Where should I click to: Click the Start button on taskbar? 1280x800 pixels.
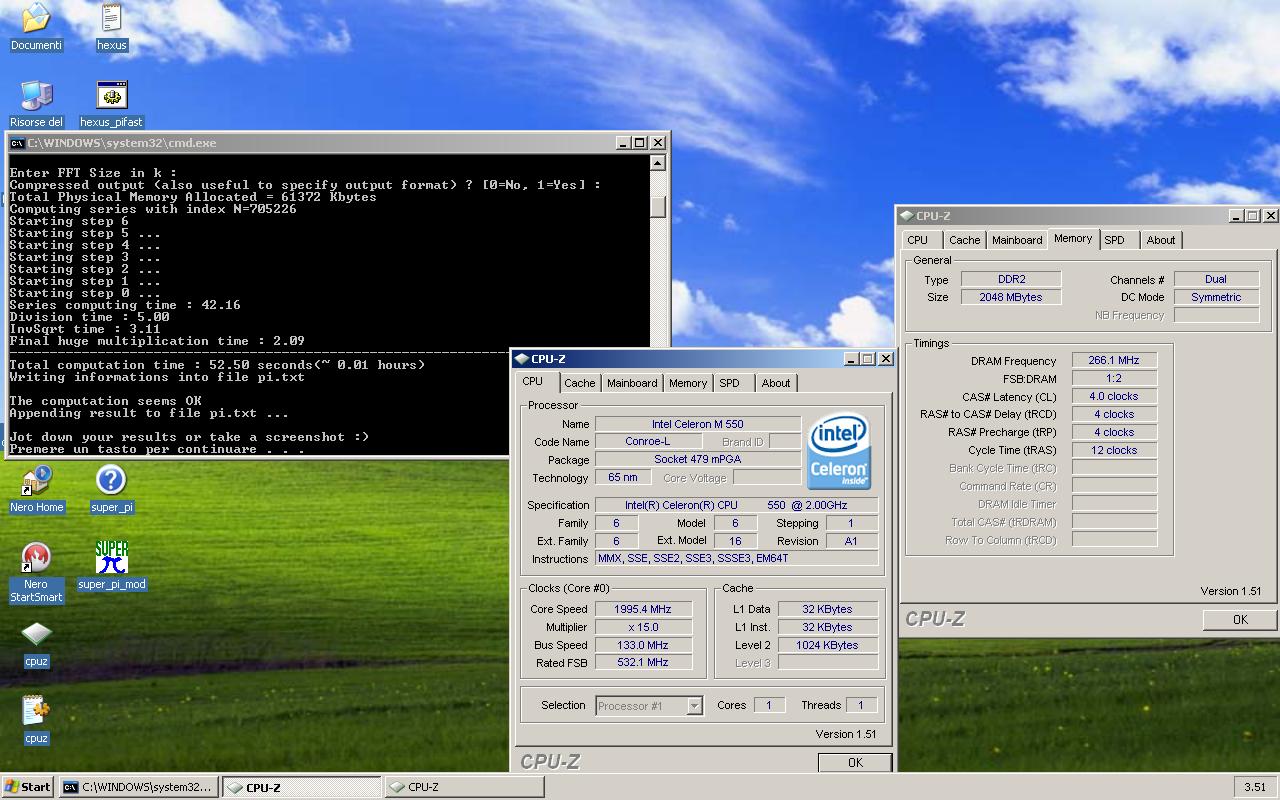pos(27,787)
